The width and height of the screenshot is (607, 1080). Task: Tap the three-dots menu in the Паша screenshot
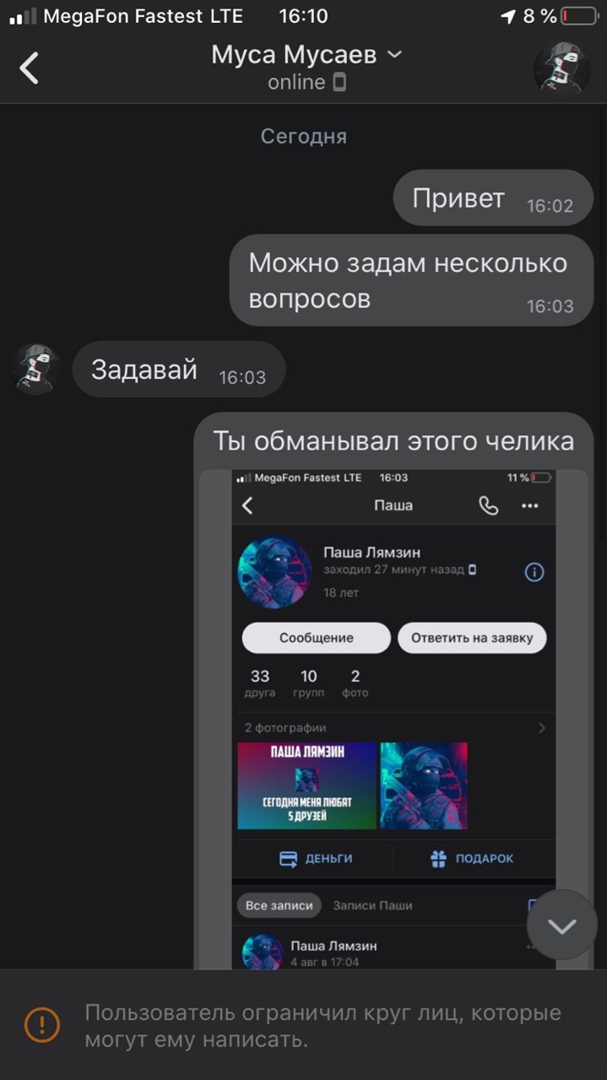[x=529, y=506]
